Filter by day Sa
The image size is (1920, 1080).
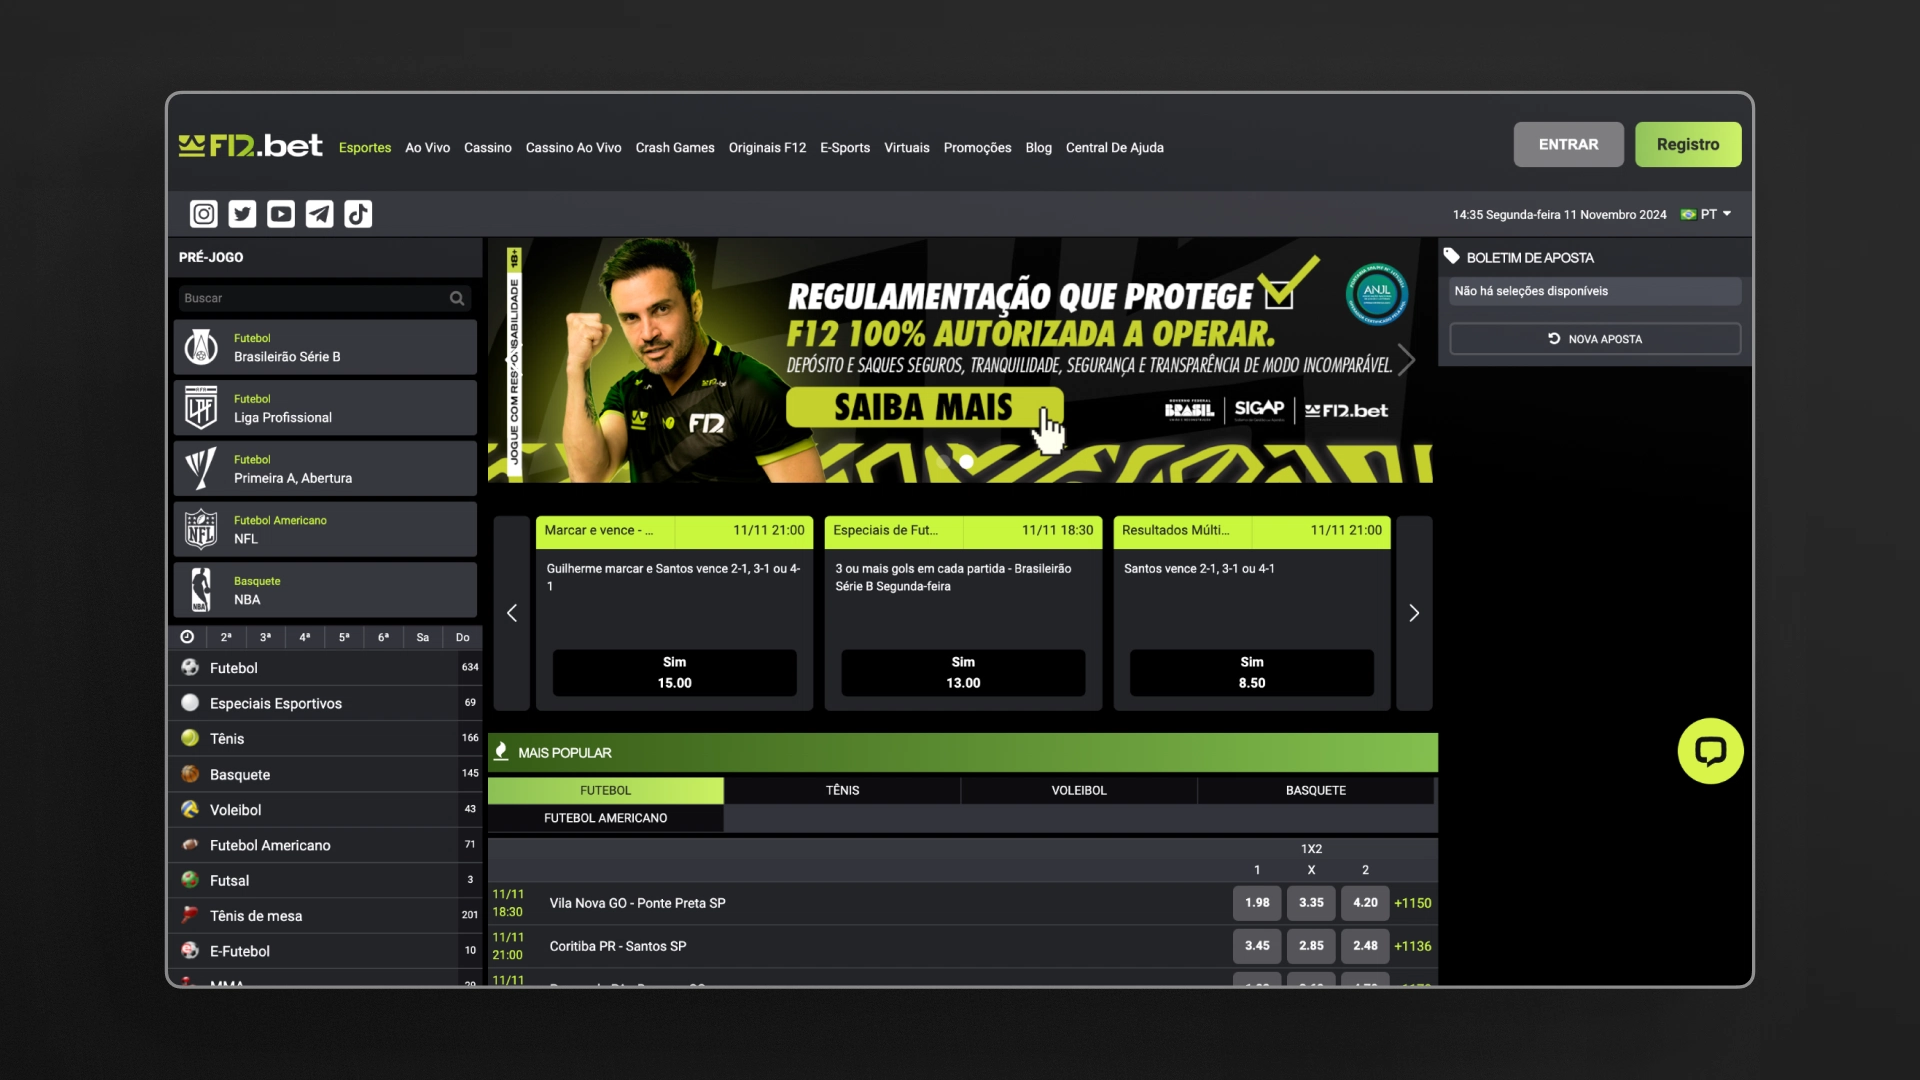point(423,637)
